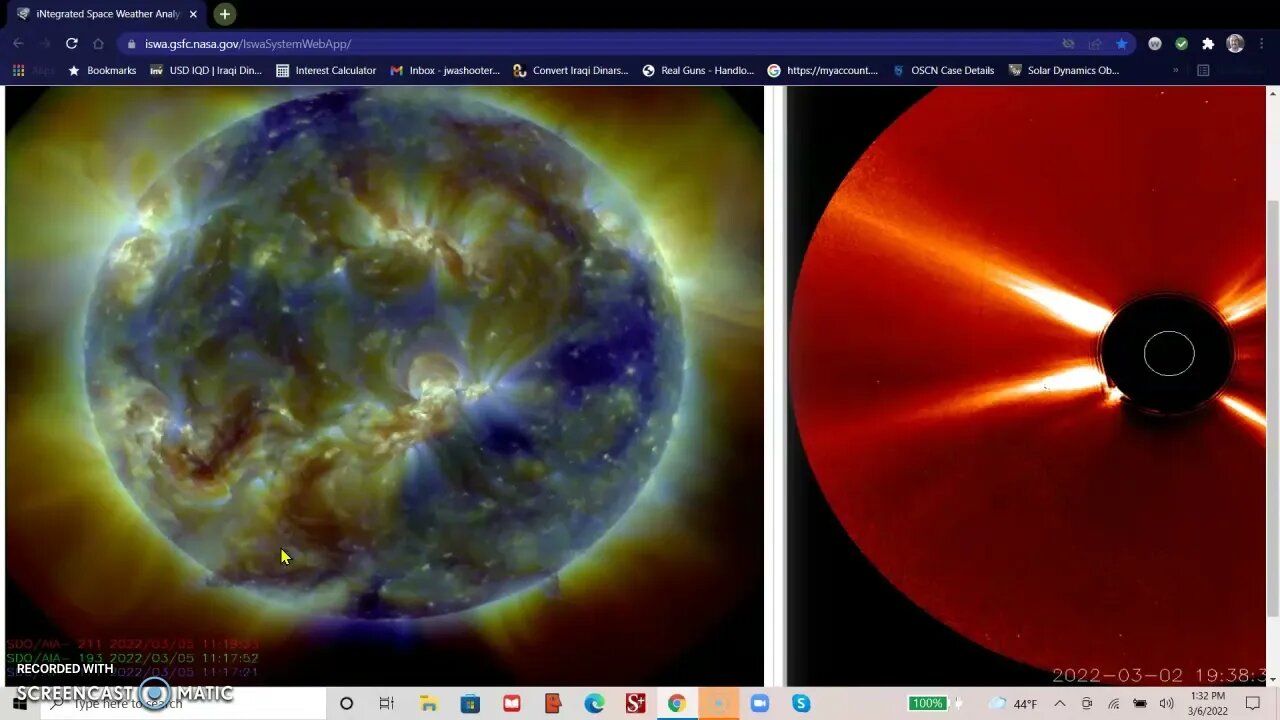This screenshot has width=1280, height=720.
Task: Click the red coronagraph image
Action: (1026, 386)
